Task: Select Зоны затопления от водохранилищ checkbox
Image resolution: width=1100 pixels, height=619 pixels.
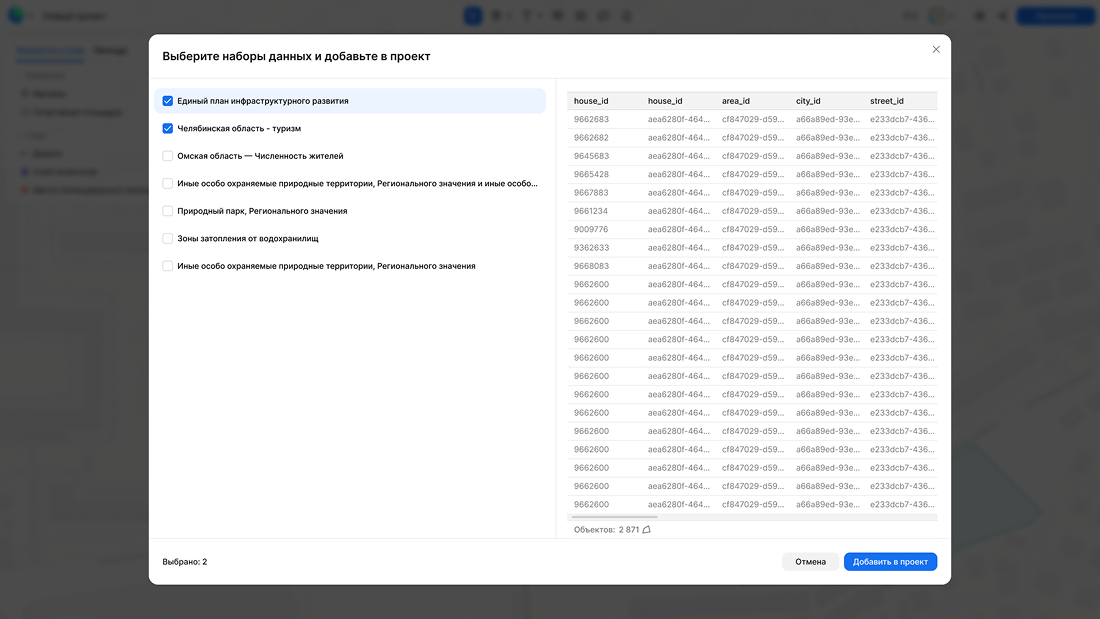Action: coord(168,239)
